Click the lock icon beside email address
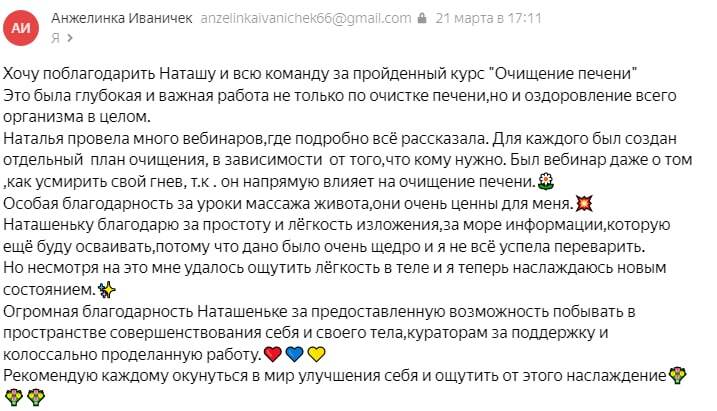Image resolution: width=717 pixels, height=411 pixels. coord(422,18)
